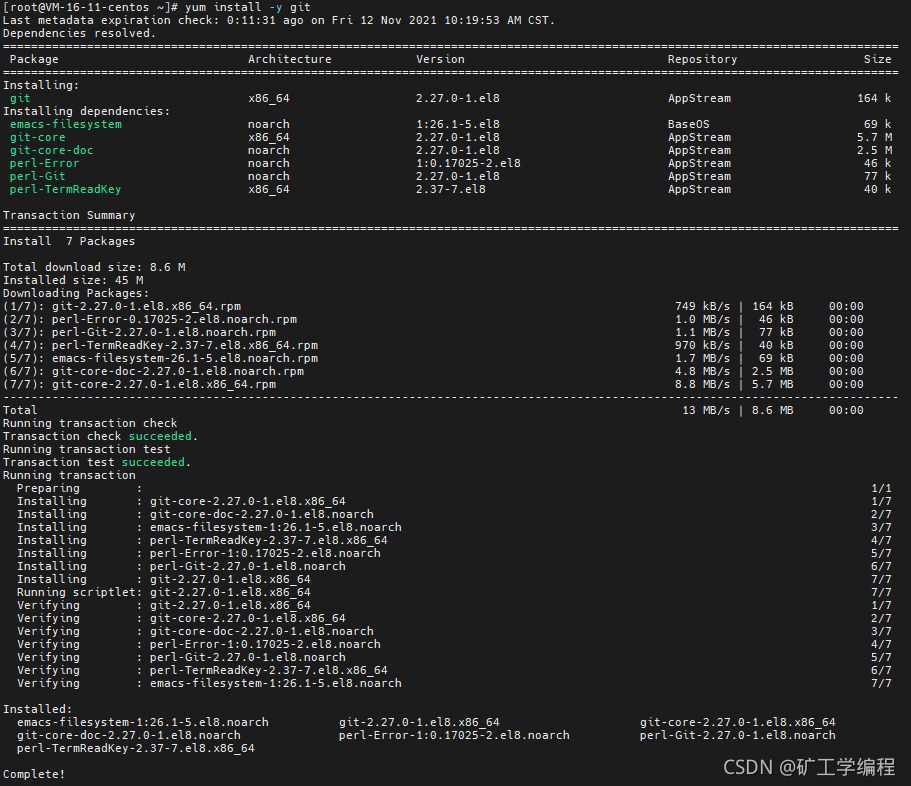Image resolution: width=911 pixels, height=786 pixels.
Task: Click the green 'git-core-doc' package name
Action: click(x=52, y=150)
